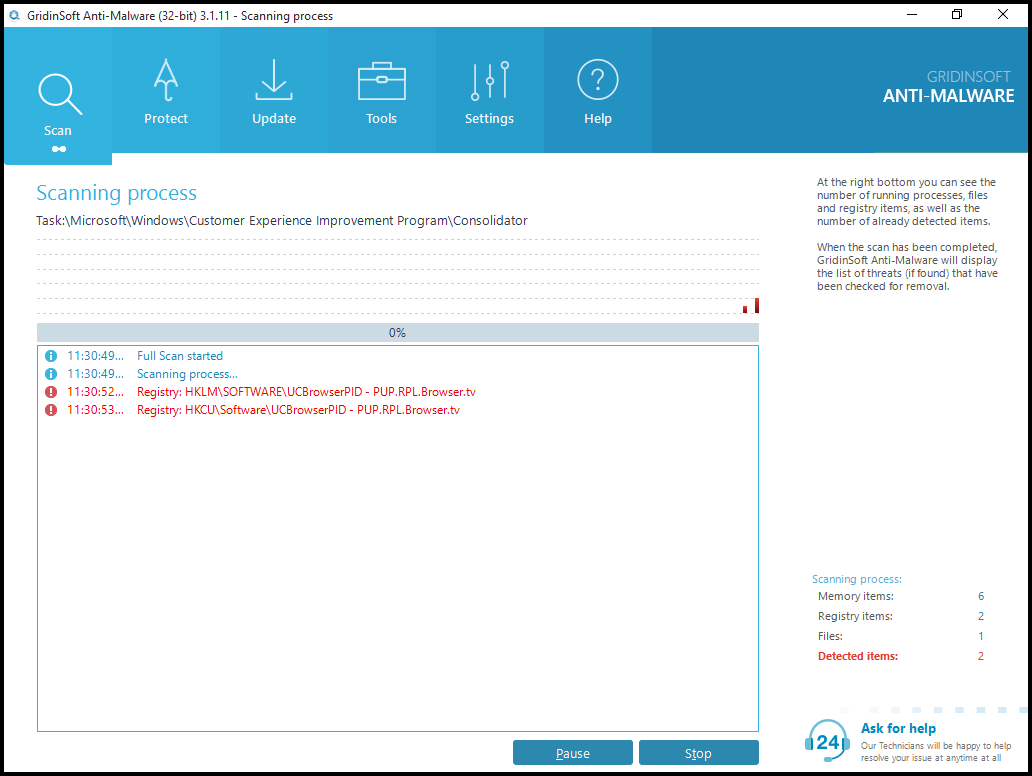This screenshot has width=1032, height=776.
Task: Close the Anti-Malware window
Action: click(1003, 14)
